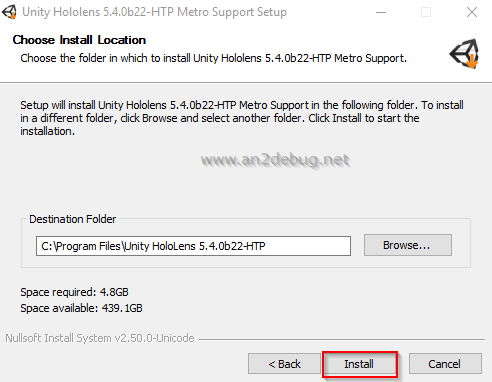
Task: Start installation with the Install button
Action: pos(360,364)
